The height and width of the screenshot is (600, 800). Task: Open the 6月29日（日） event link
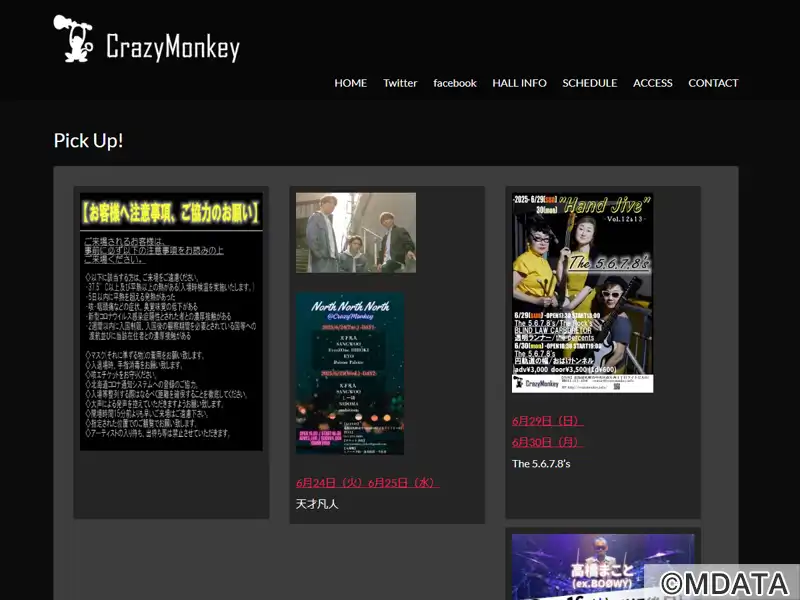547,421
